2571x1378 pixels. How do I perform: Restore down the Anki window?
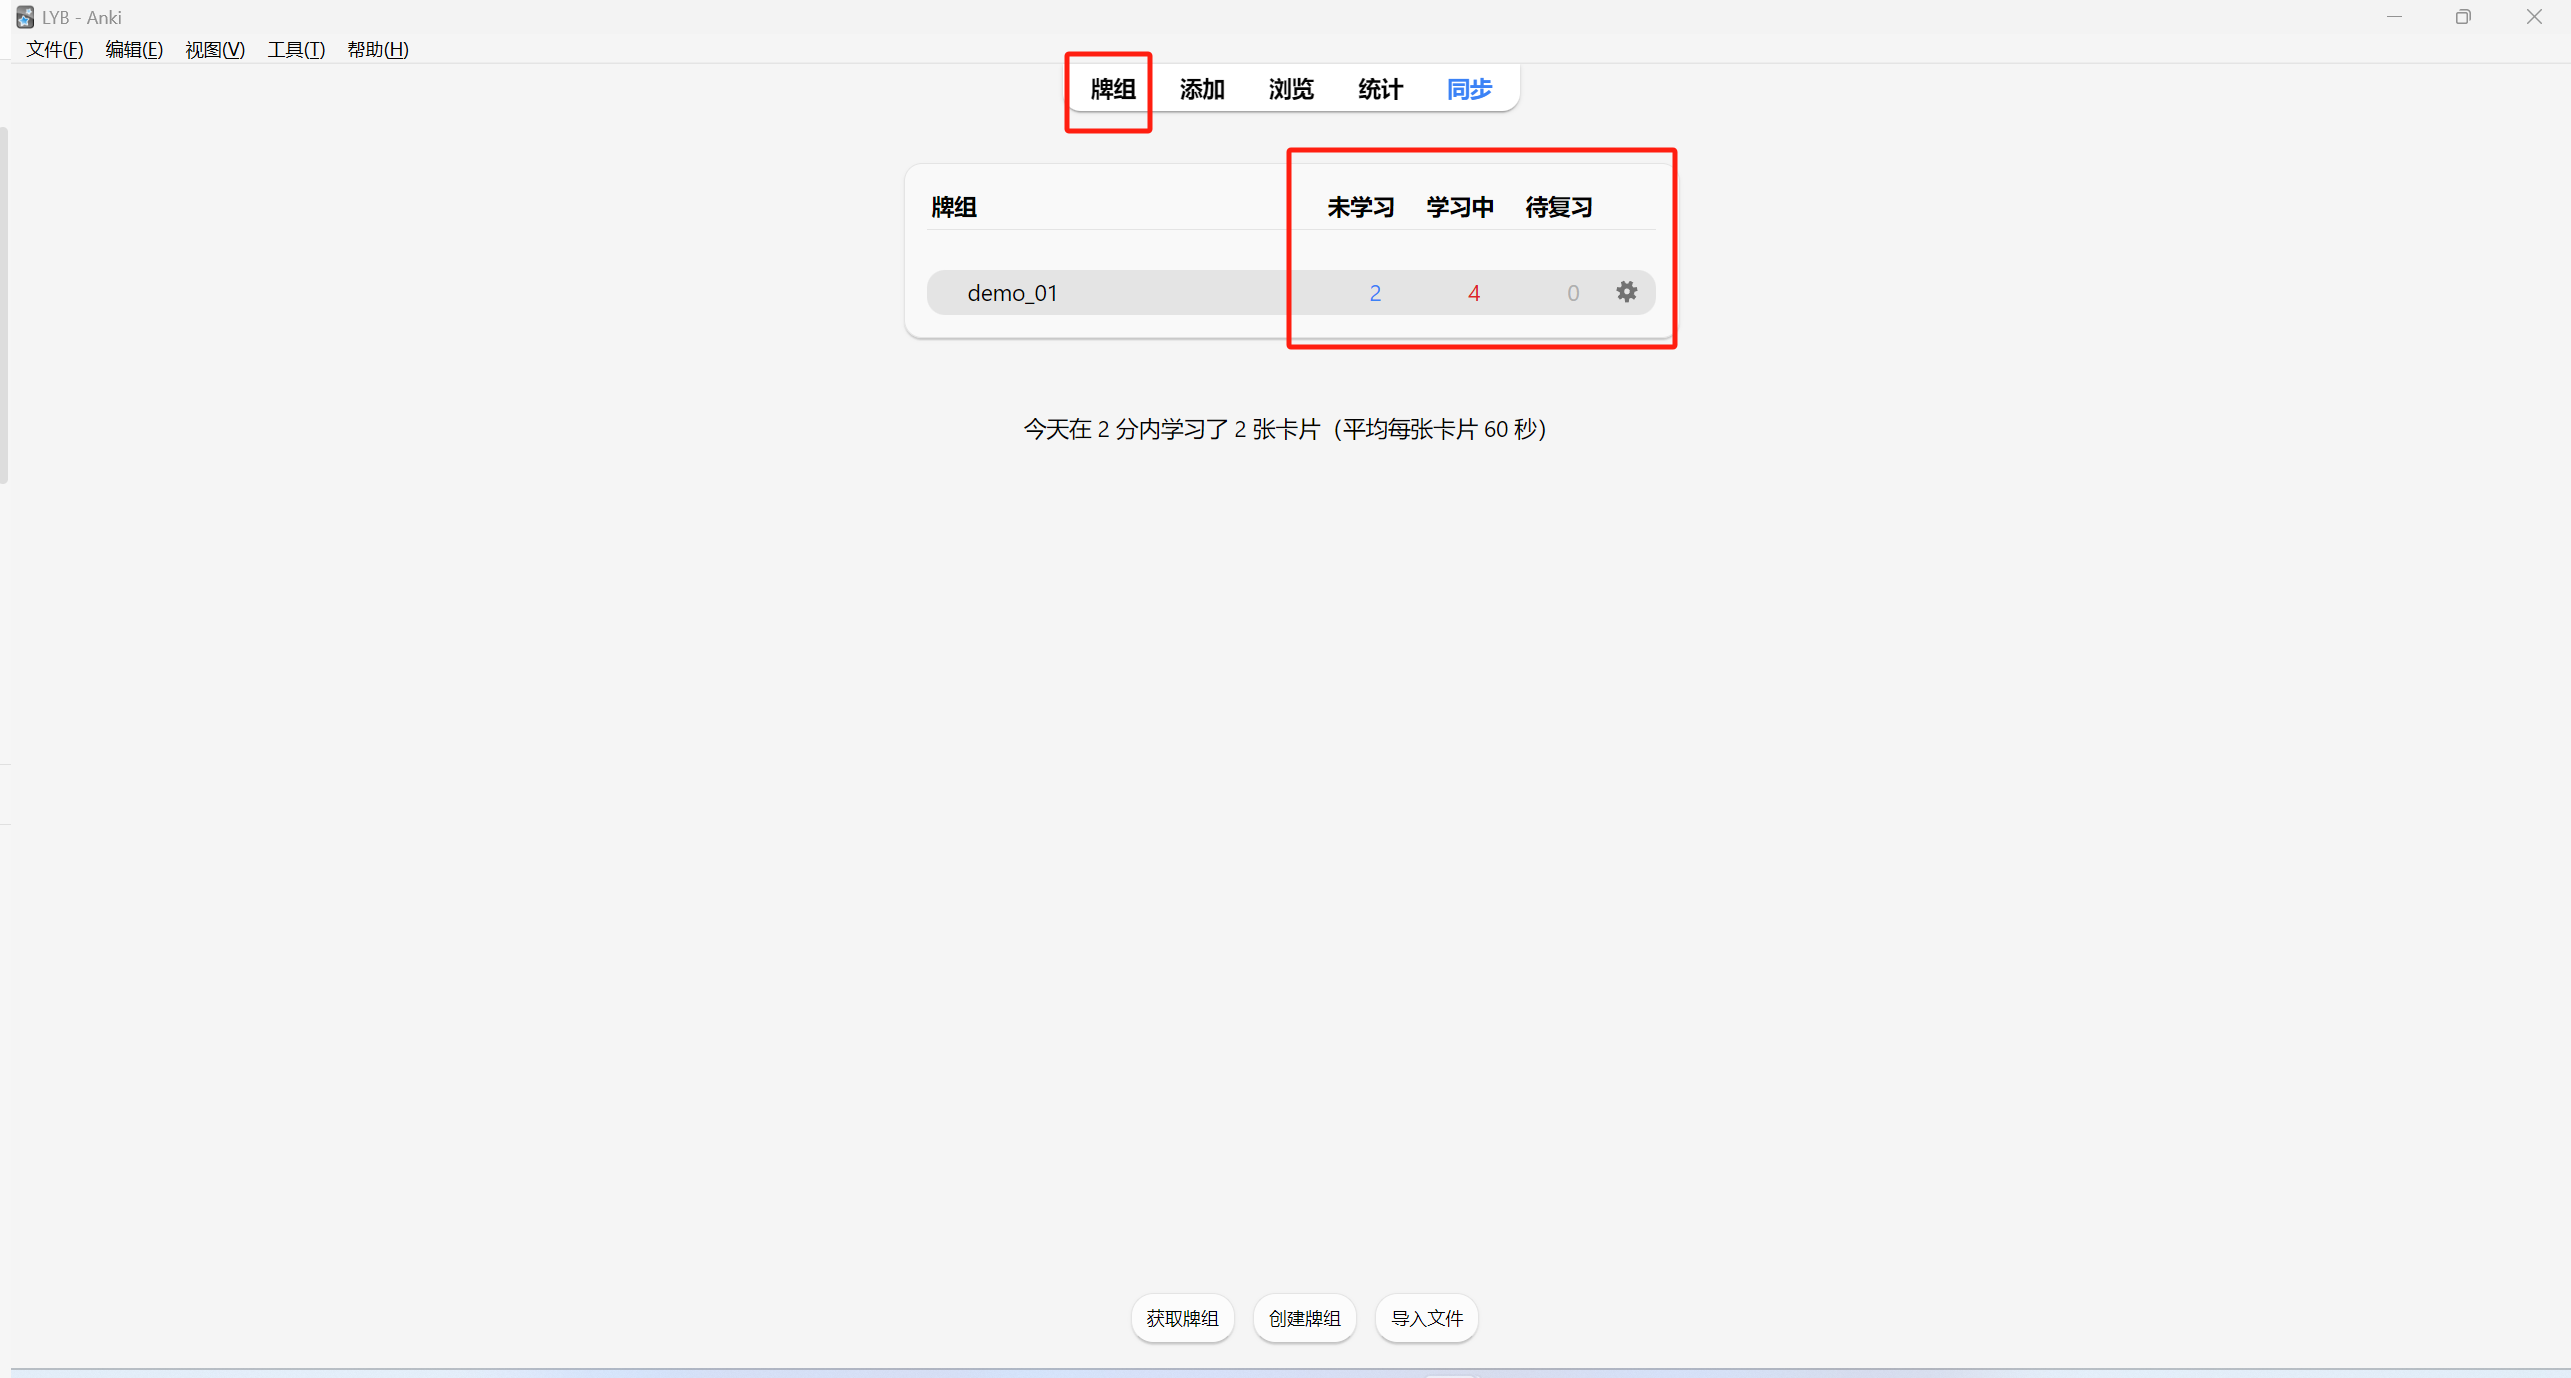(x=2462, y=17)
